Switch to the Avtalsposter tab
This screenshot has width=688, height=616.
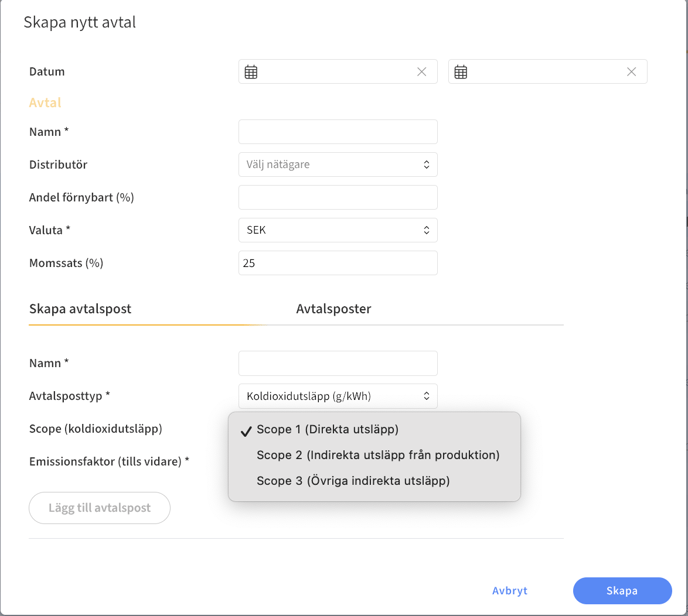(333, 309)
